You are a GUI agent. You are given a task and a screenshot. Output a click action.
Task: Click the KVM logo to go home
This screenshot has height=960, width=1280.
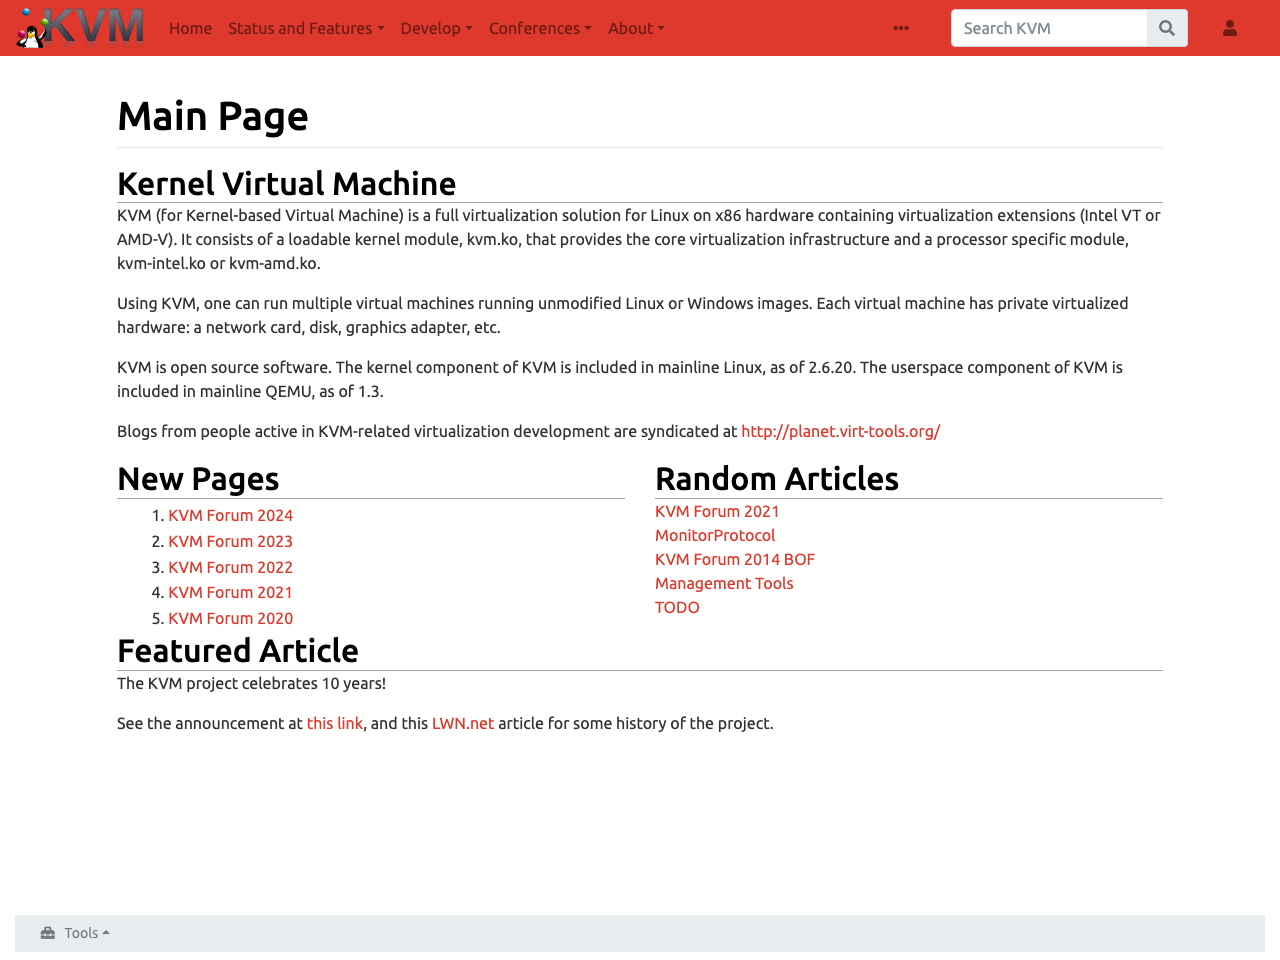click(x=78, y=26)
